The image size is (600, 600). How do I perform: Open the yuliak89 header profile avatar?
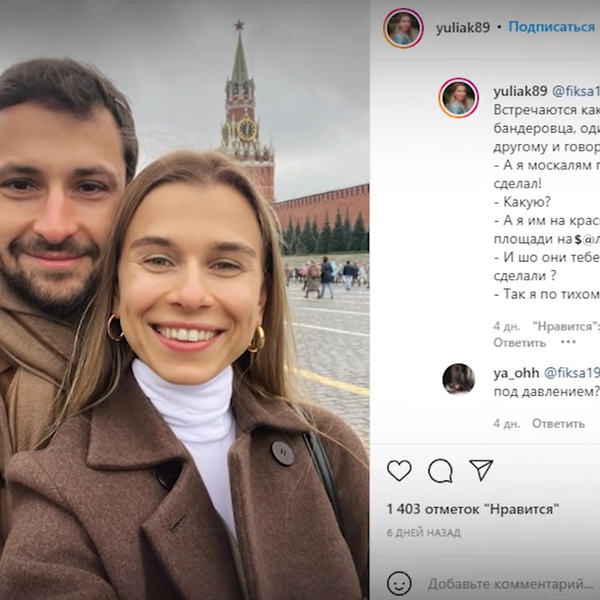point(403,28)
